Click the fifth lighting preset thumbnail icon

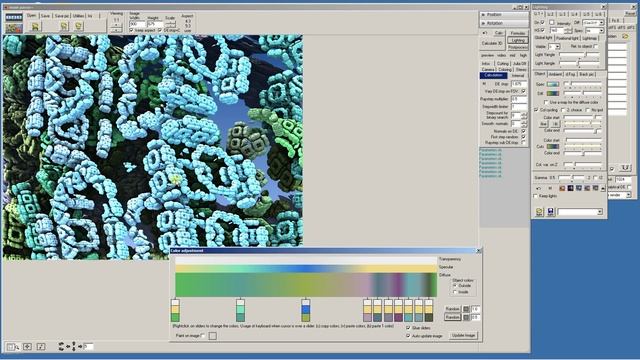coord(595,188)
